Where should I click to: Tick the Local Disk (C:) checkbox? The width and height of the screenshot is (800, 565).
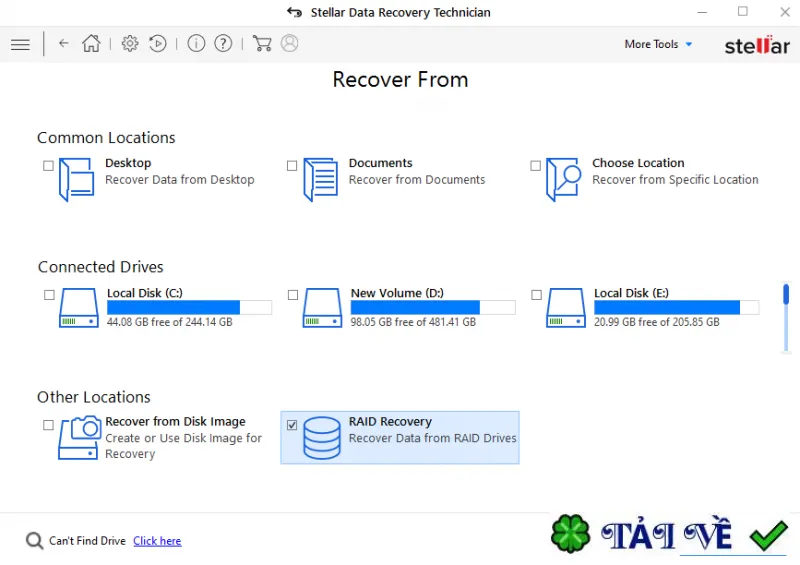coord(49,295)
